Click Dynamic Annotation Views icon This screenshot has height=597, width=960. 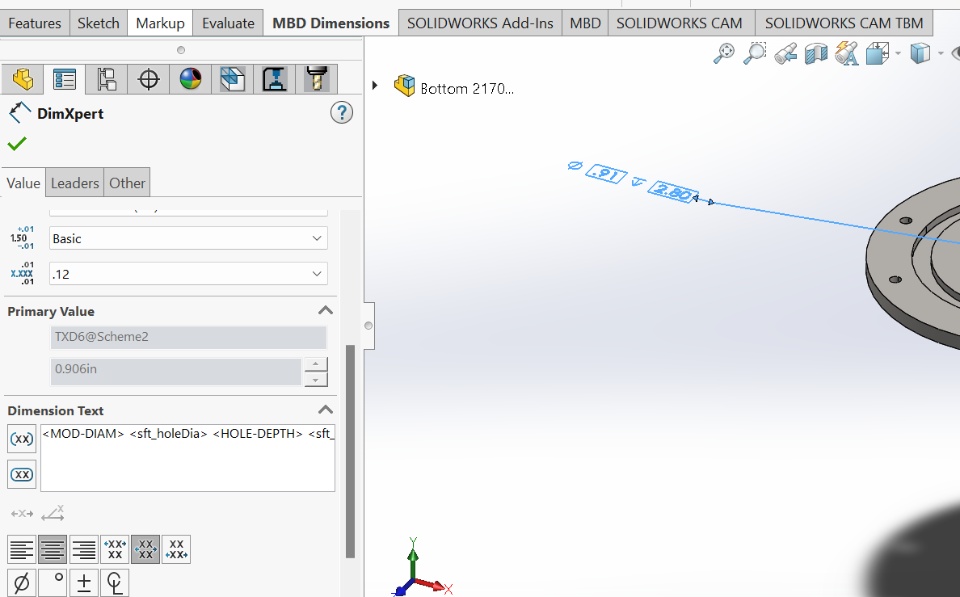point(847,53)
